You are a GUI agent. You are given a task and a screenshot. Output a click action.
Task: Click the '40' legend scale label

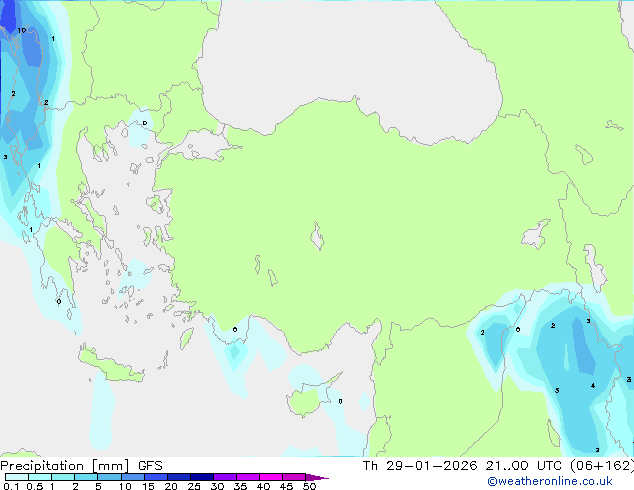263,486
